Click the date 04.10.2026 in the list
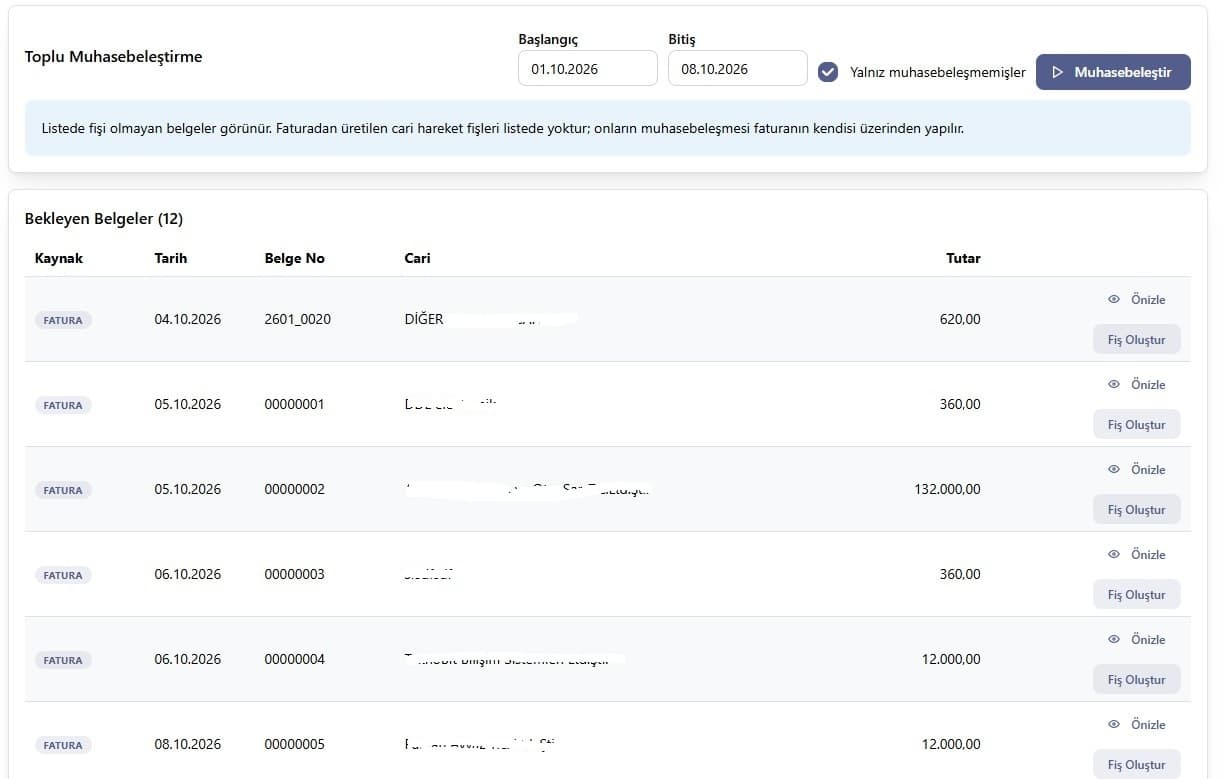Viewport: 1225px width, 779px height. pos(188,319)
